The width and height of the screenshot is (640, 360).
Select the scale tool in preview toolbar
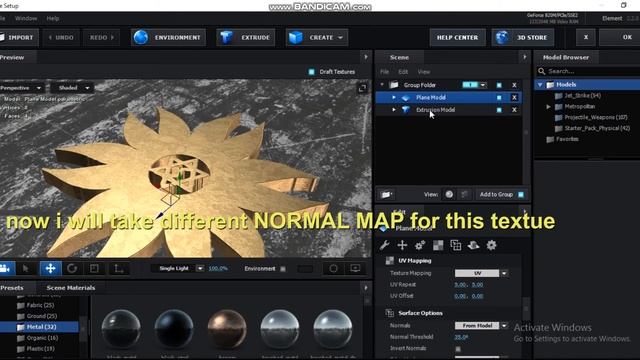pyautogui.click(x=94, y=268)
